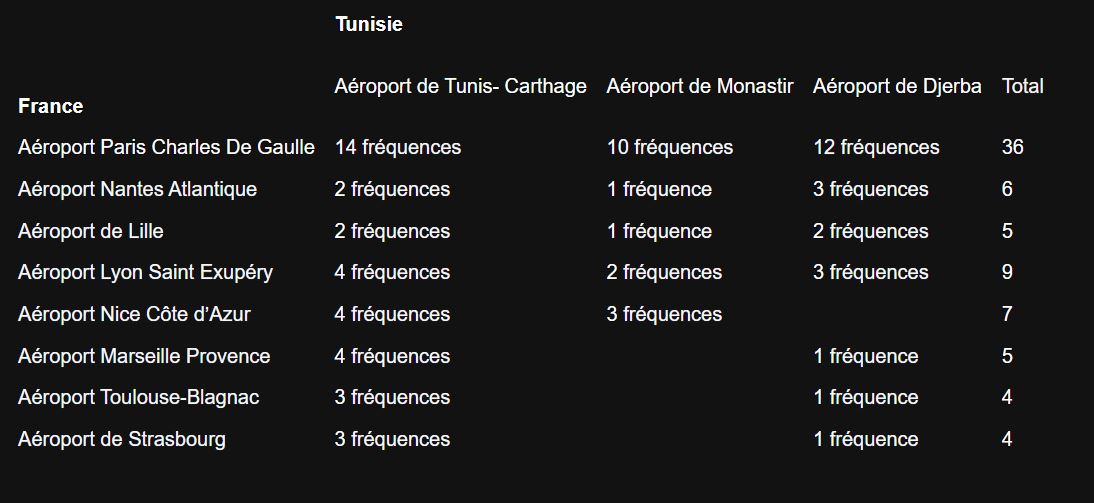The height and width of the screenshot is (503, 1094).
Task: Click the 14 fréquences cell
Action: pyautogui.click(x=398, y=148)
